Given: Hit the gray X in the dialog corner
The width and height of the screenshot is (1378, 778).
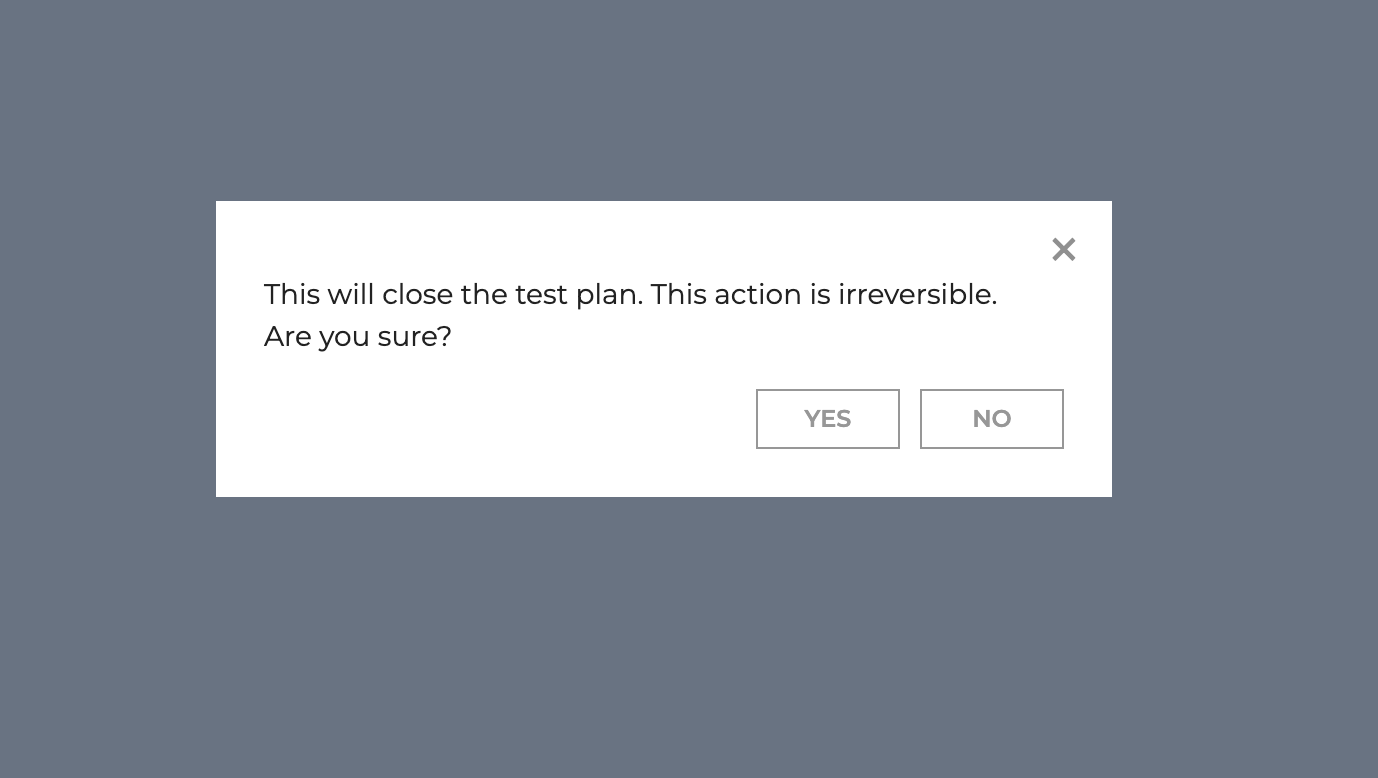Looking at the screenshot, I should 1064,249.
